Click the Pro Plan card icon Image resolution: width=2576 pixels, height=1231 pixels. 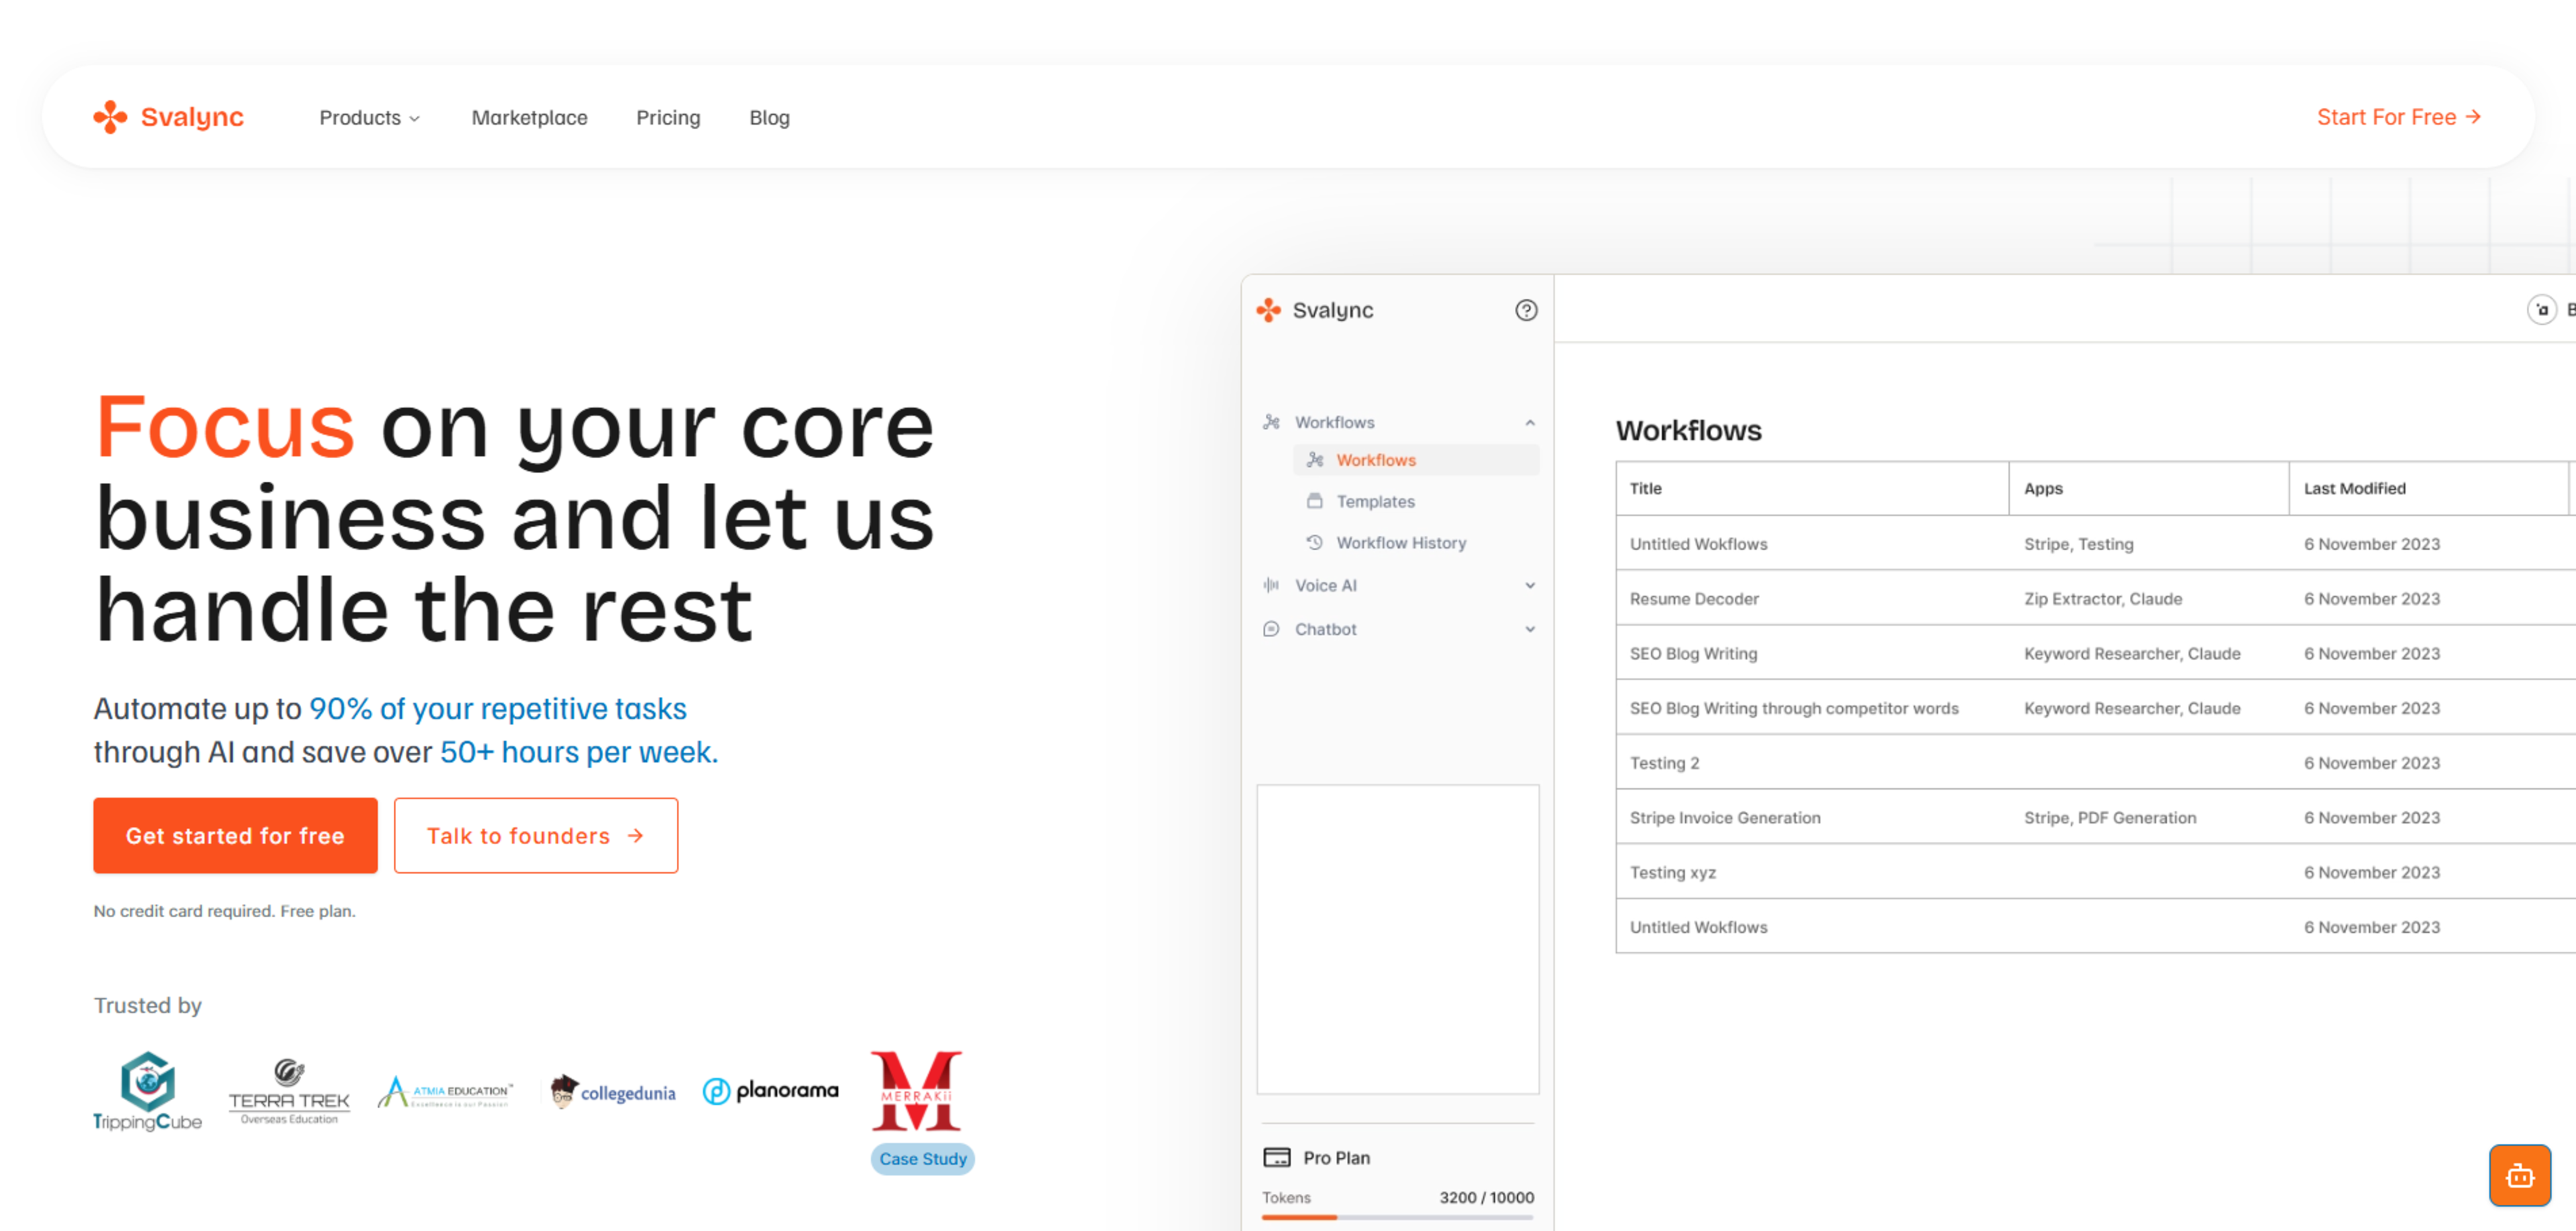click(x=1276, y=1157)
